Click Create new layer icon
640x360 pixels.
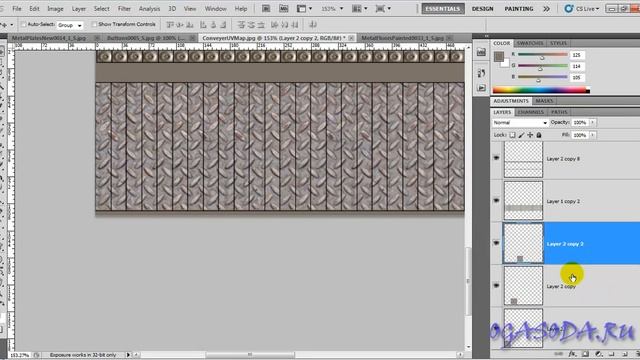click(624, 354)
